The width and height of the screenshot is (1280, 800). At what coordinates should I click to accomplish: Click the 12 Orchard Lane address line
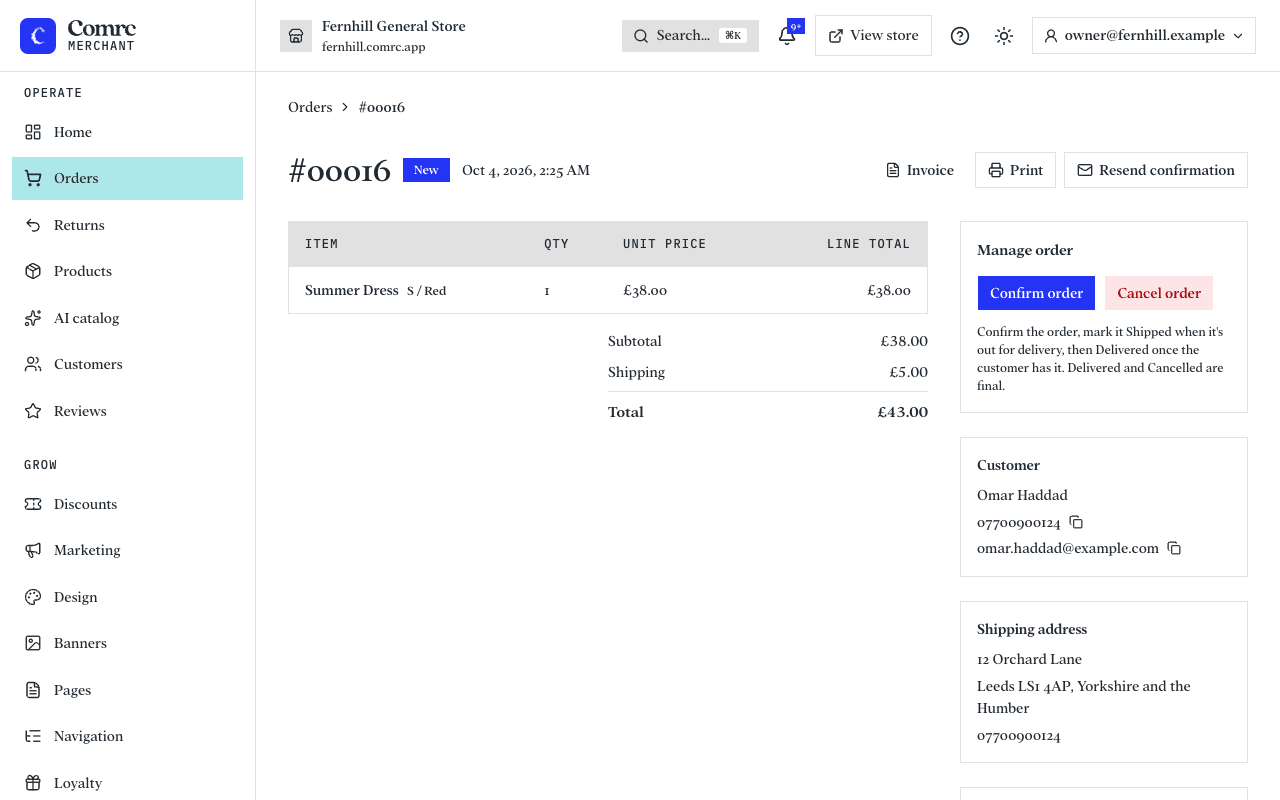pyautogui.click(x=1029, y=659)
